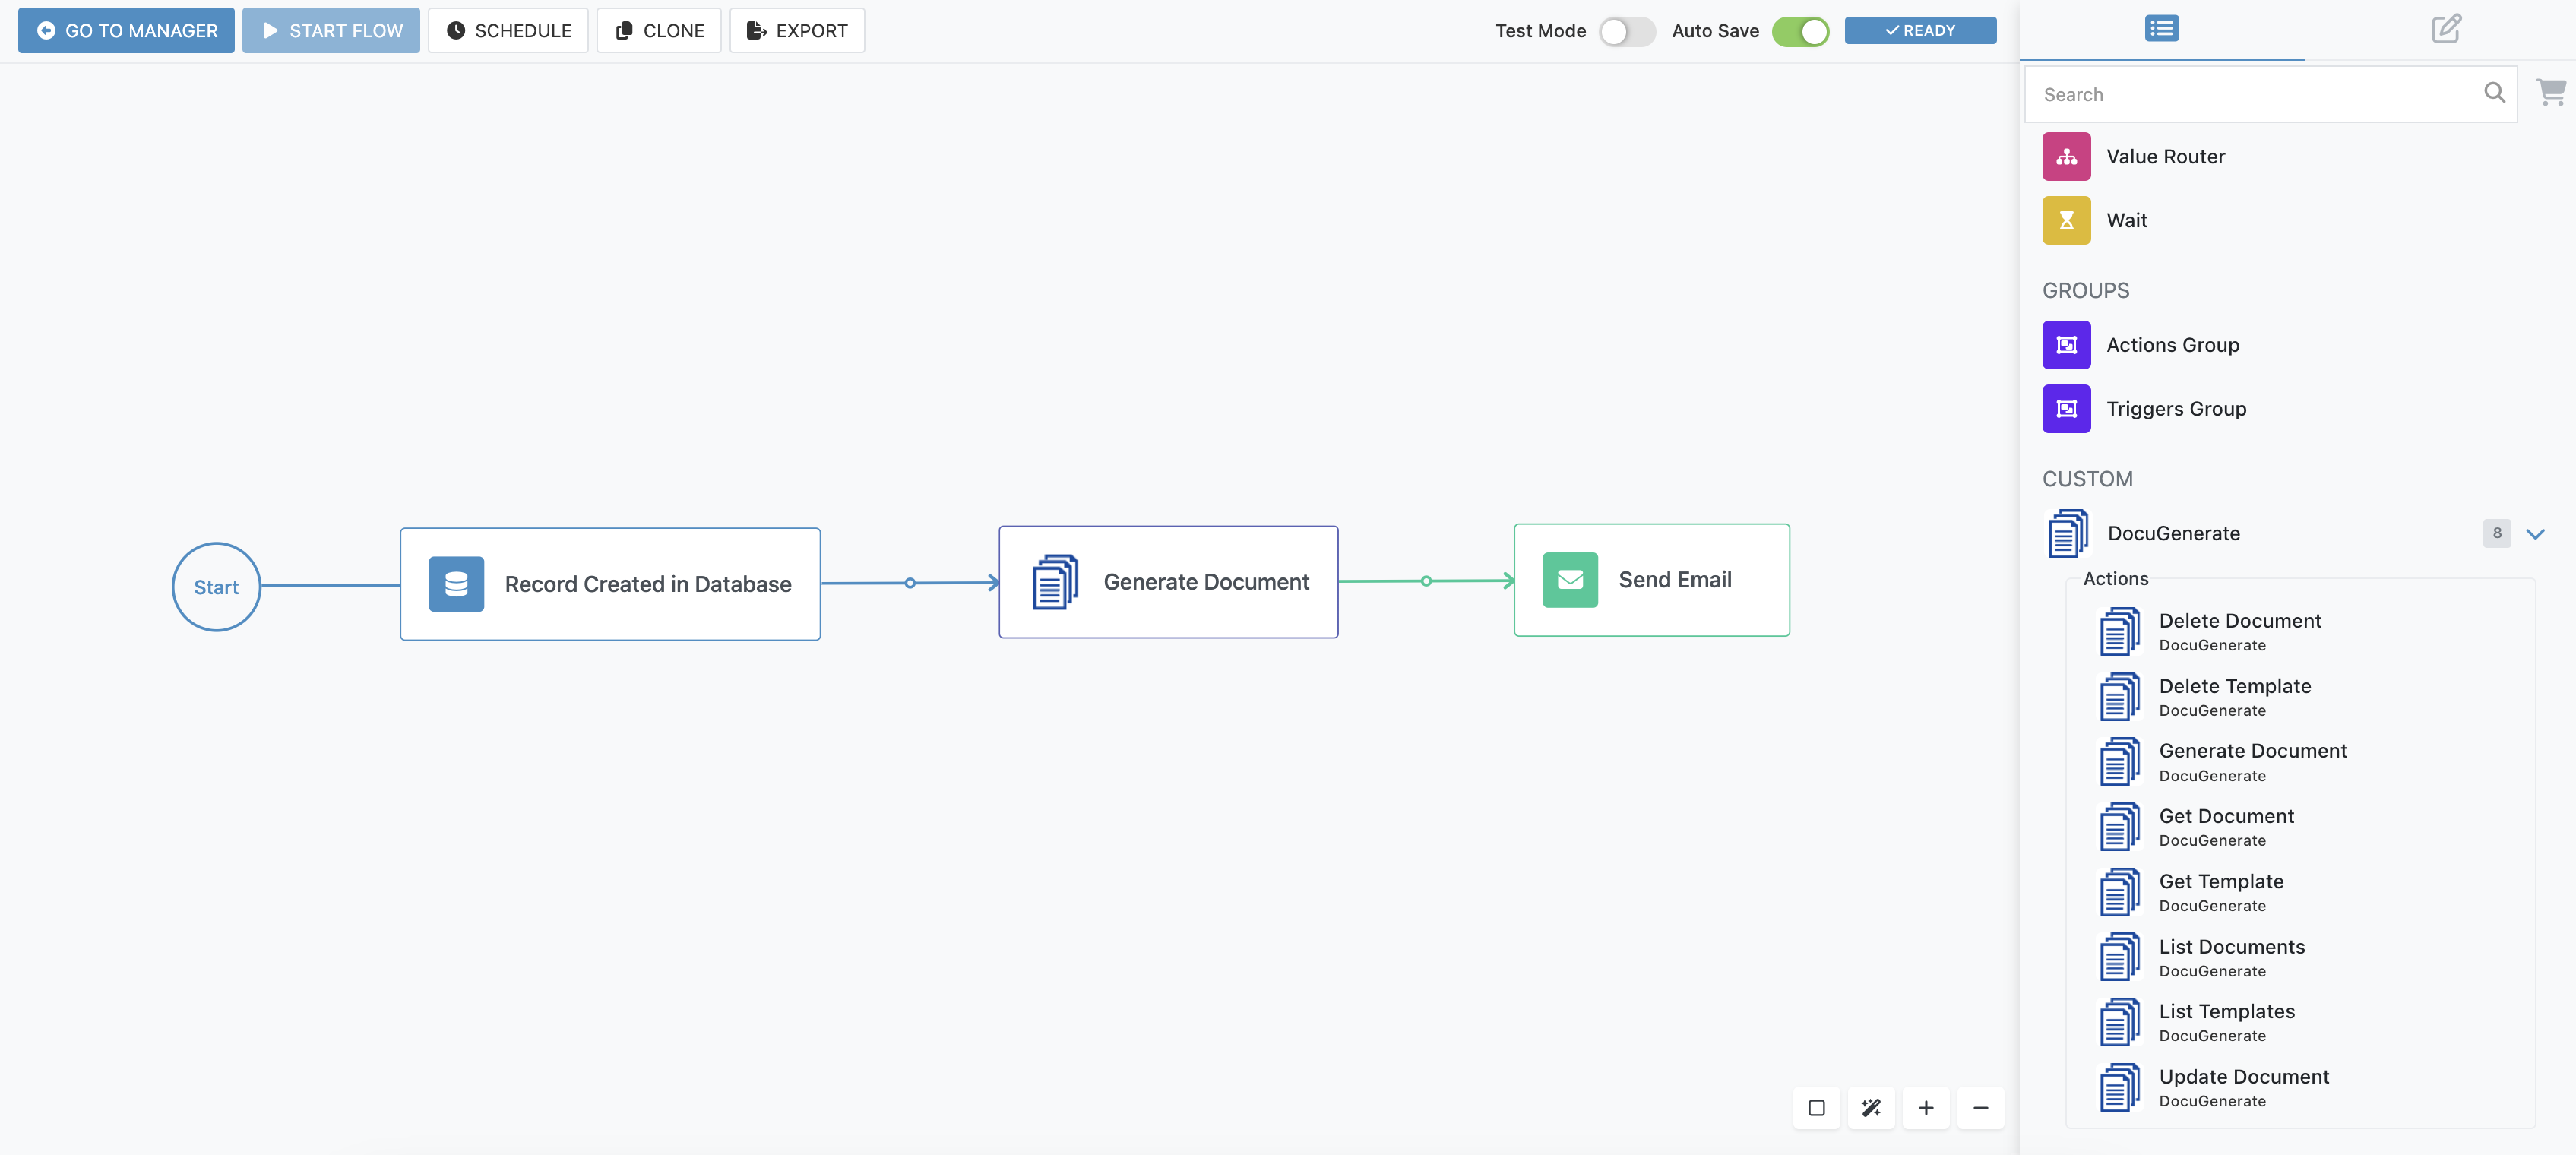Switch to the edit pencil tab
This screenshot has width=2576, height=1155.
point(2446,28)
